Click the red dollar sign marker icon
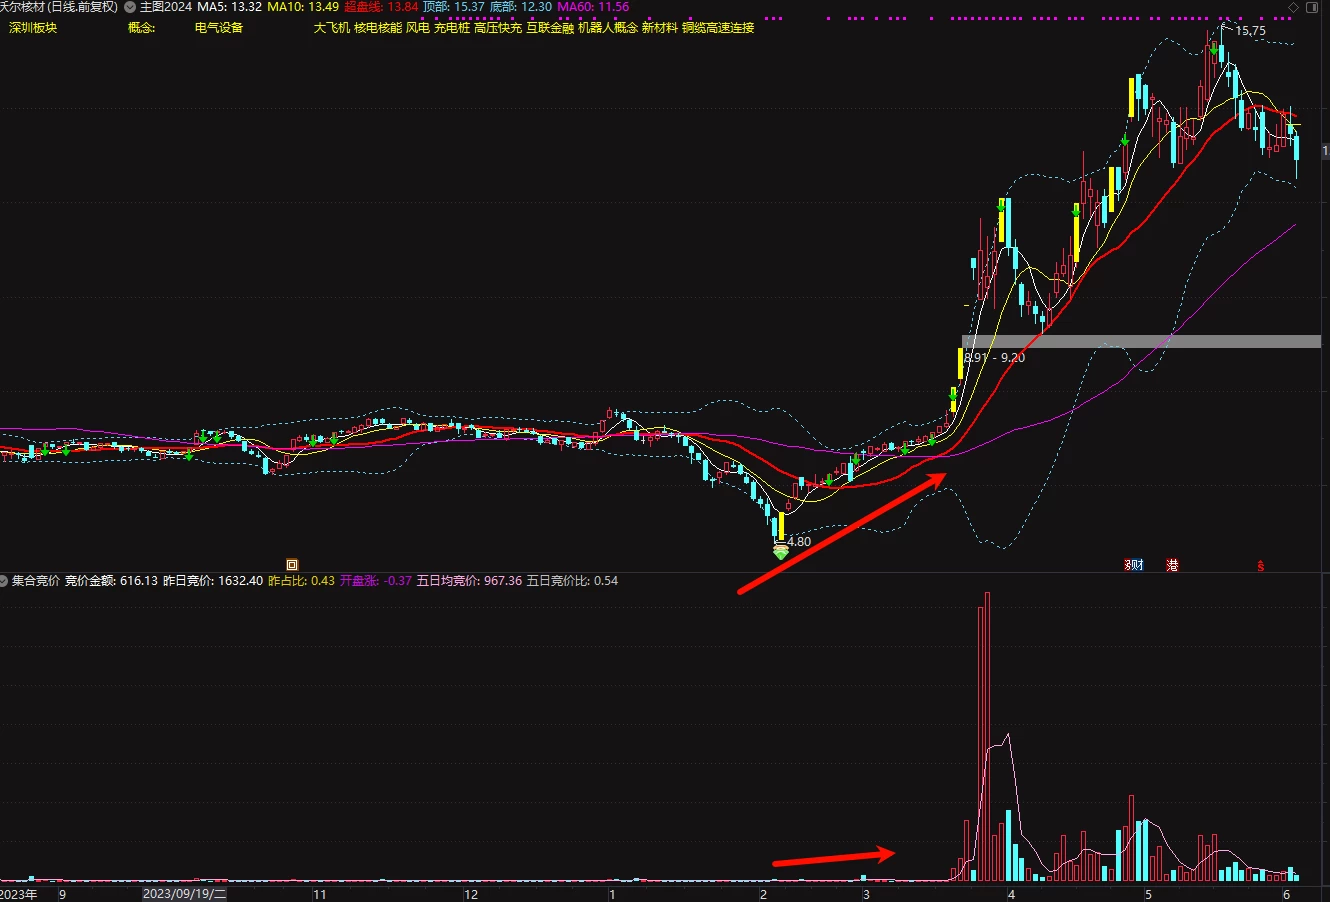 pyautogui.click(x=1261, y=565)
